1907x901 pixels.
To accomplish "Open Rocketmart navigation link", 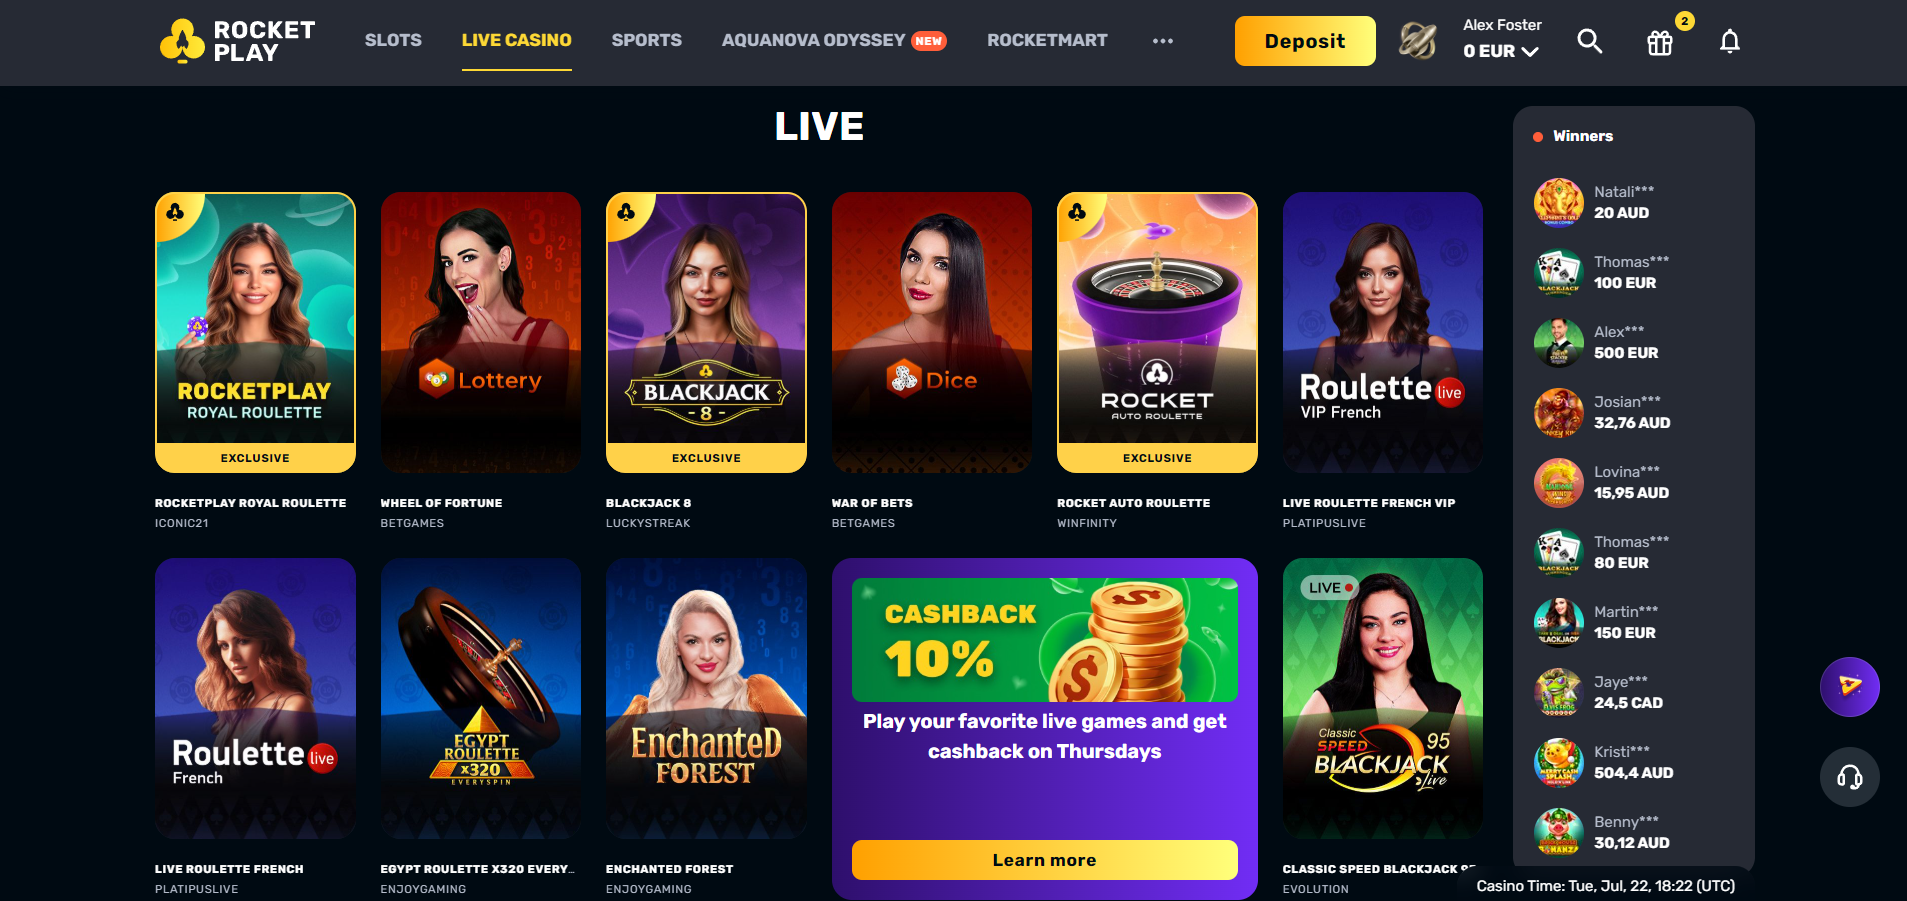I will point(1047,40).
